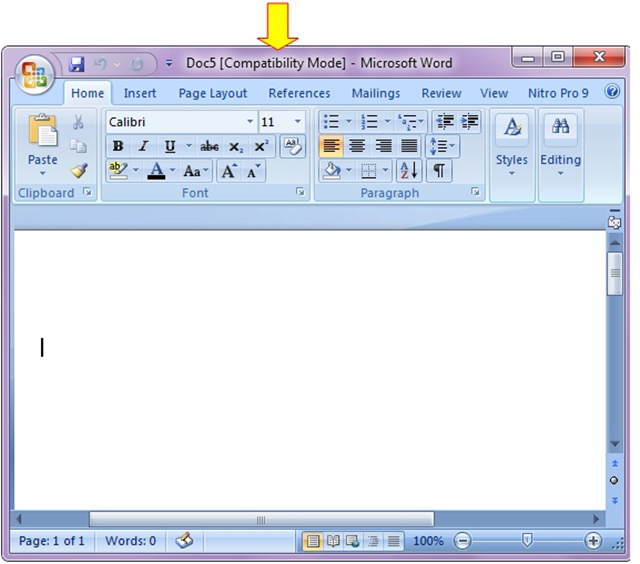Click the Words: 0 status indicator
The width and height of the screenshot is (640, 564).
131,541
